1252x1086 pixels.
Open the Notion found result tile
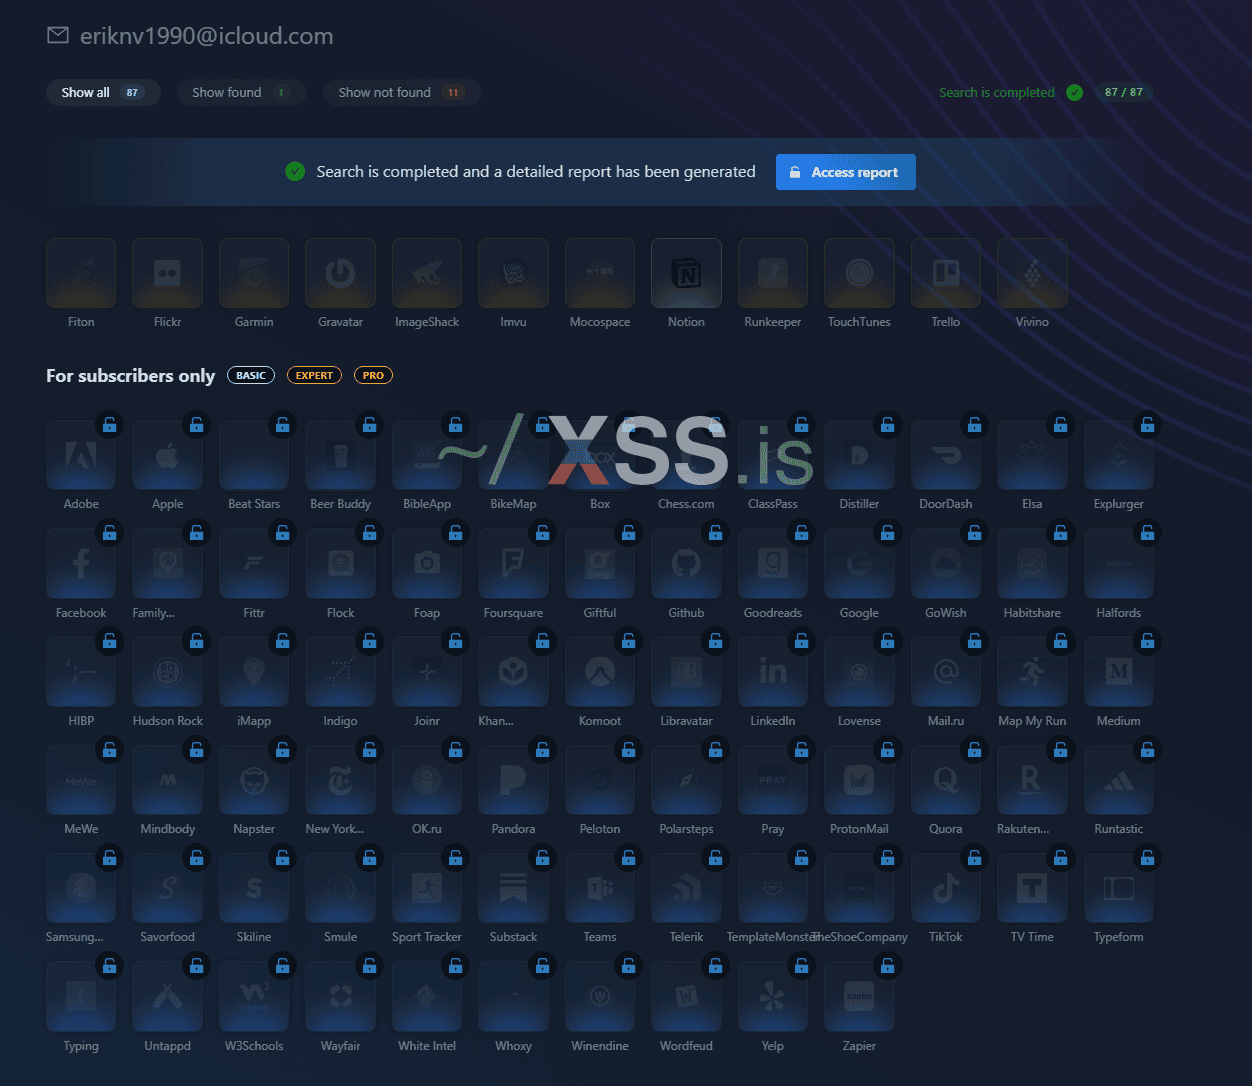pos(686,273)
